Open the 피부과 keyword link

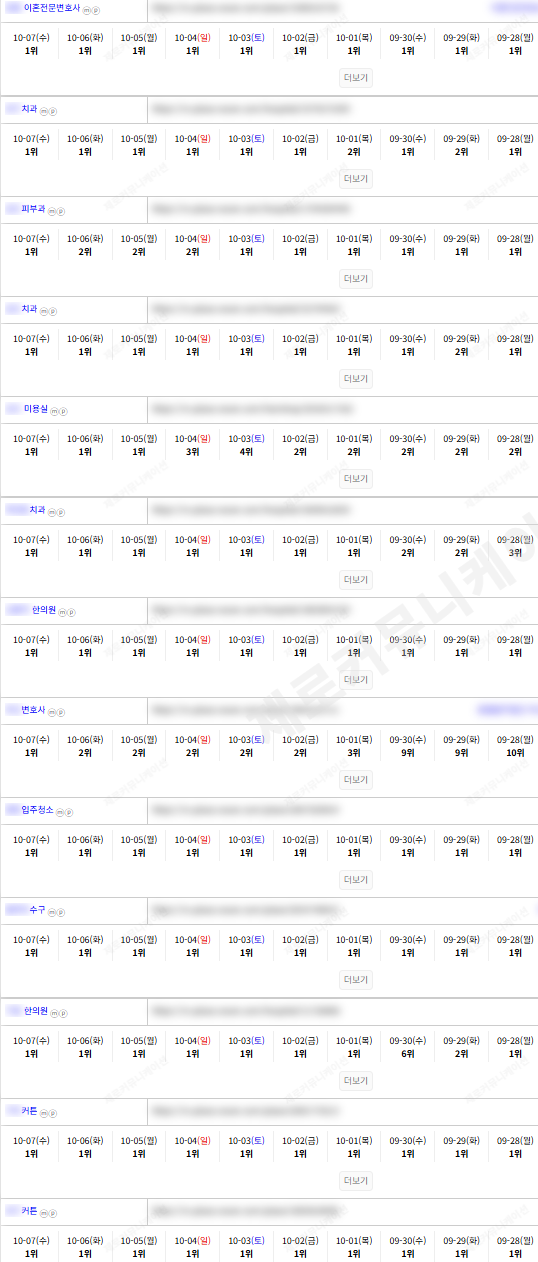[x=33, y=209]
